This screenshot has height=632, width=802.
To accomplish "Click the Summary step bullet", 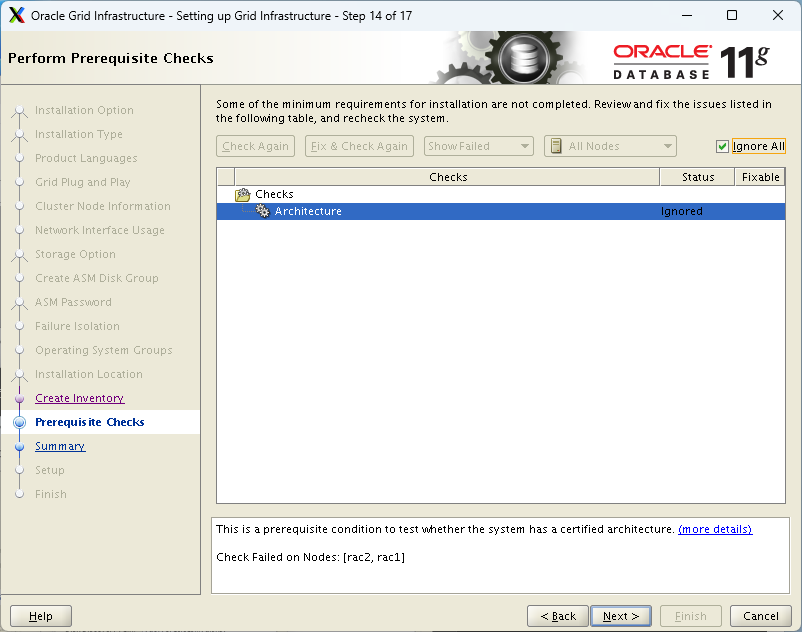I will tap(19, 446).
